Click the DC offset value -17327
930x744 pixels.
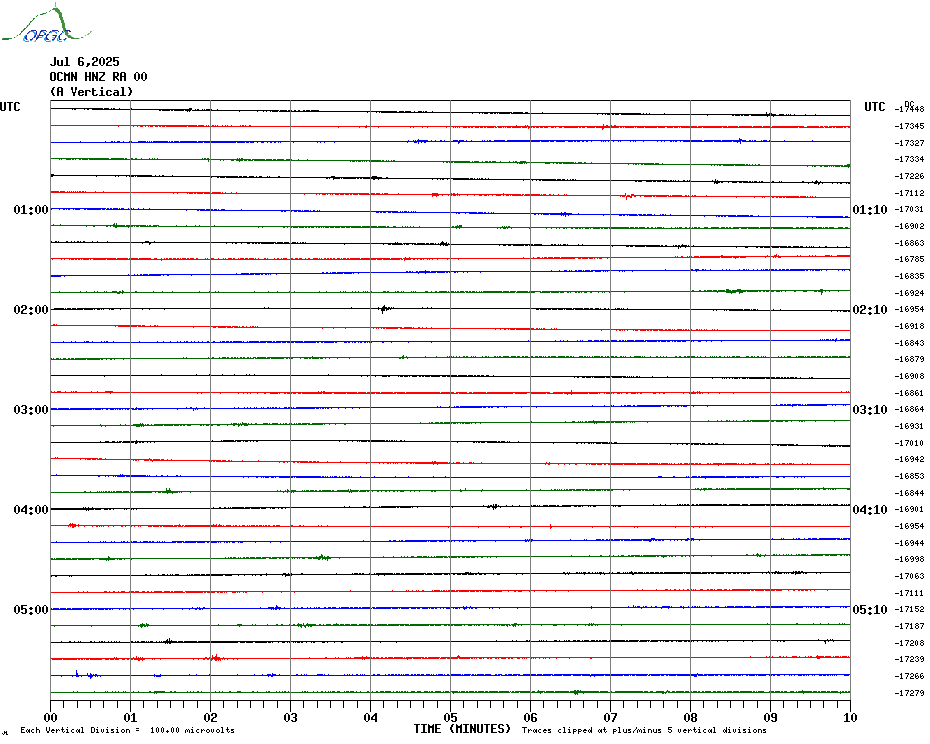coord(909,143)
